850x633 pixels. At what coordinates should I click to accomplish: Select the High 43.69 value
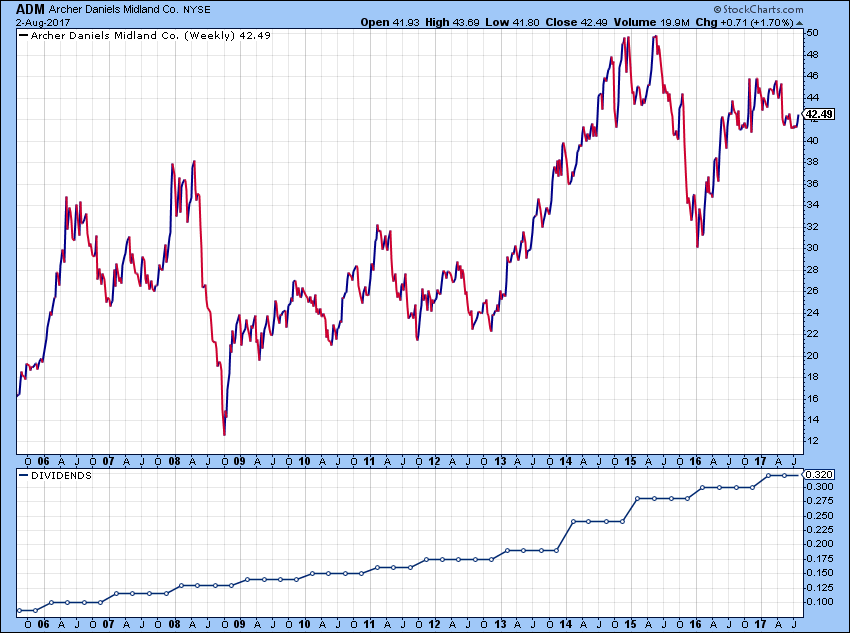click(452, 22)
